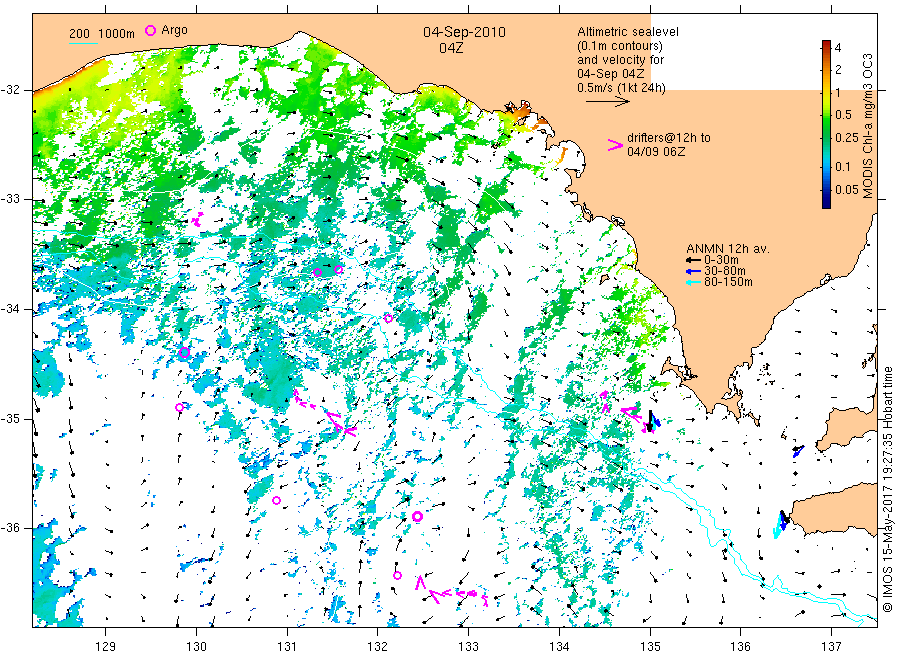Click the bold Argo float circle near 130E, 34.4S
The image size is (900, 660).
pos(184,353)
